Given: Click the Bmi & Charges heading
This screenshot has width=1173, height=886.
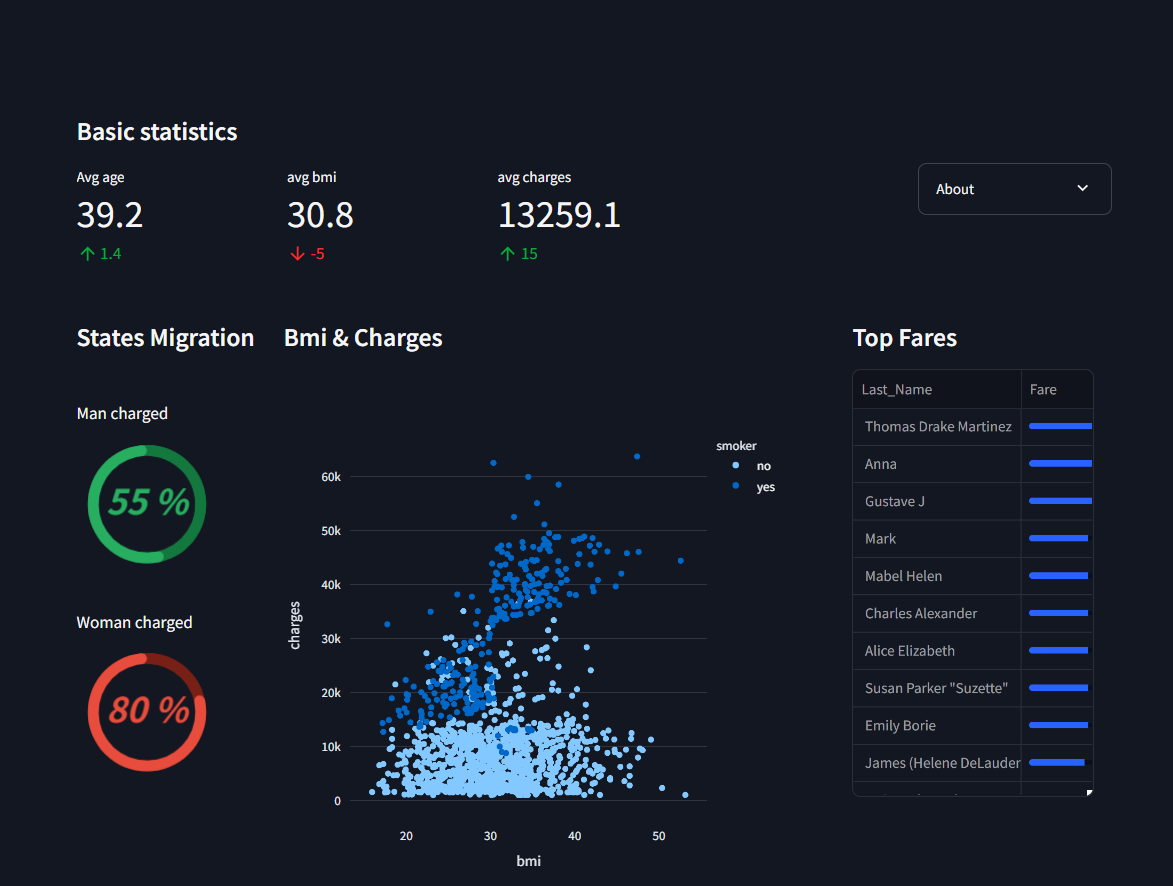Looking at the screenshot, I should coord(363,337).
